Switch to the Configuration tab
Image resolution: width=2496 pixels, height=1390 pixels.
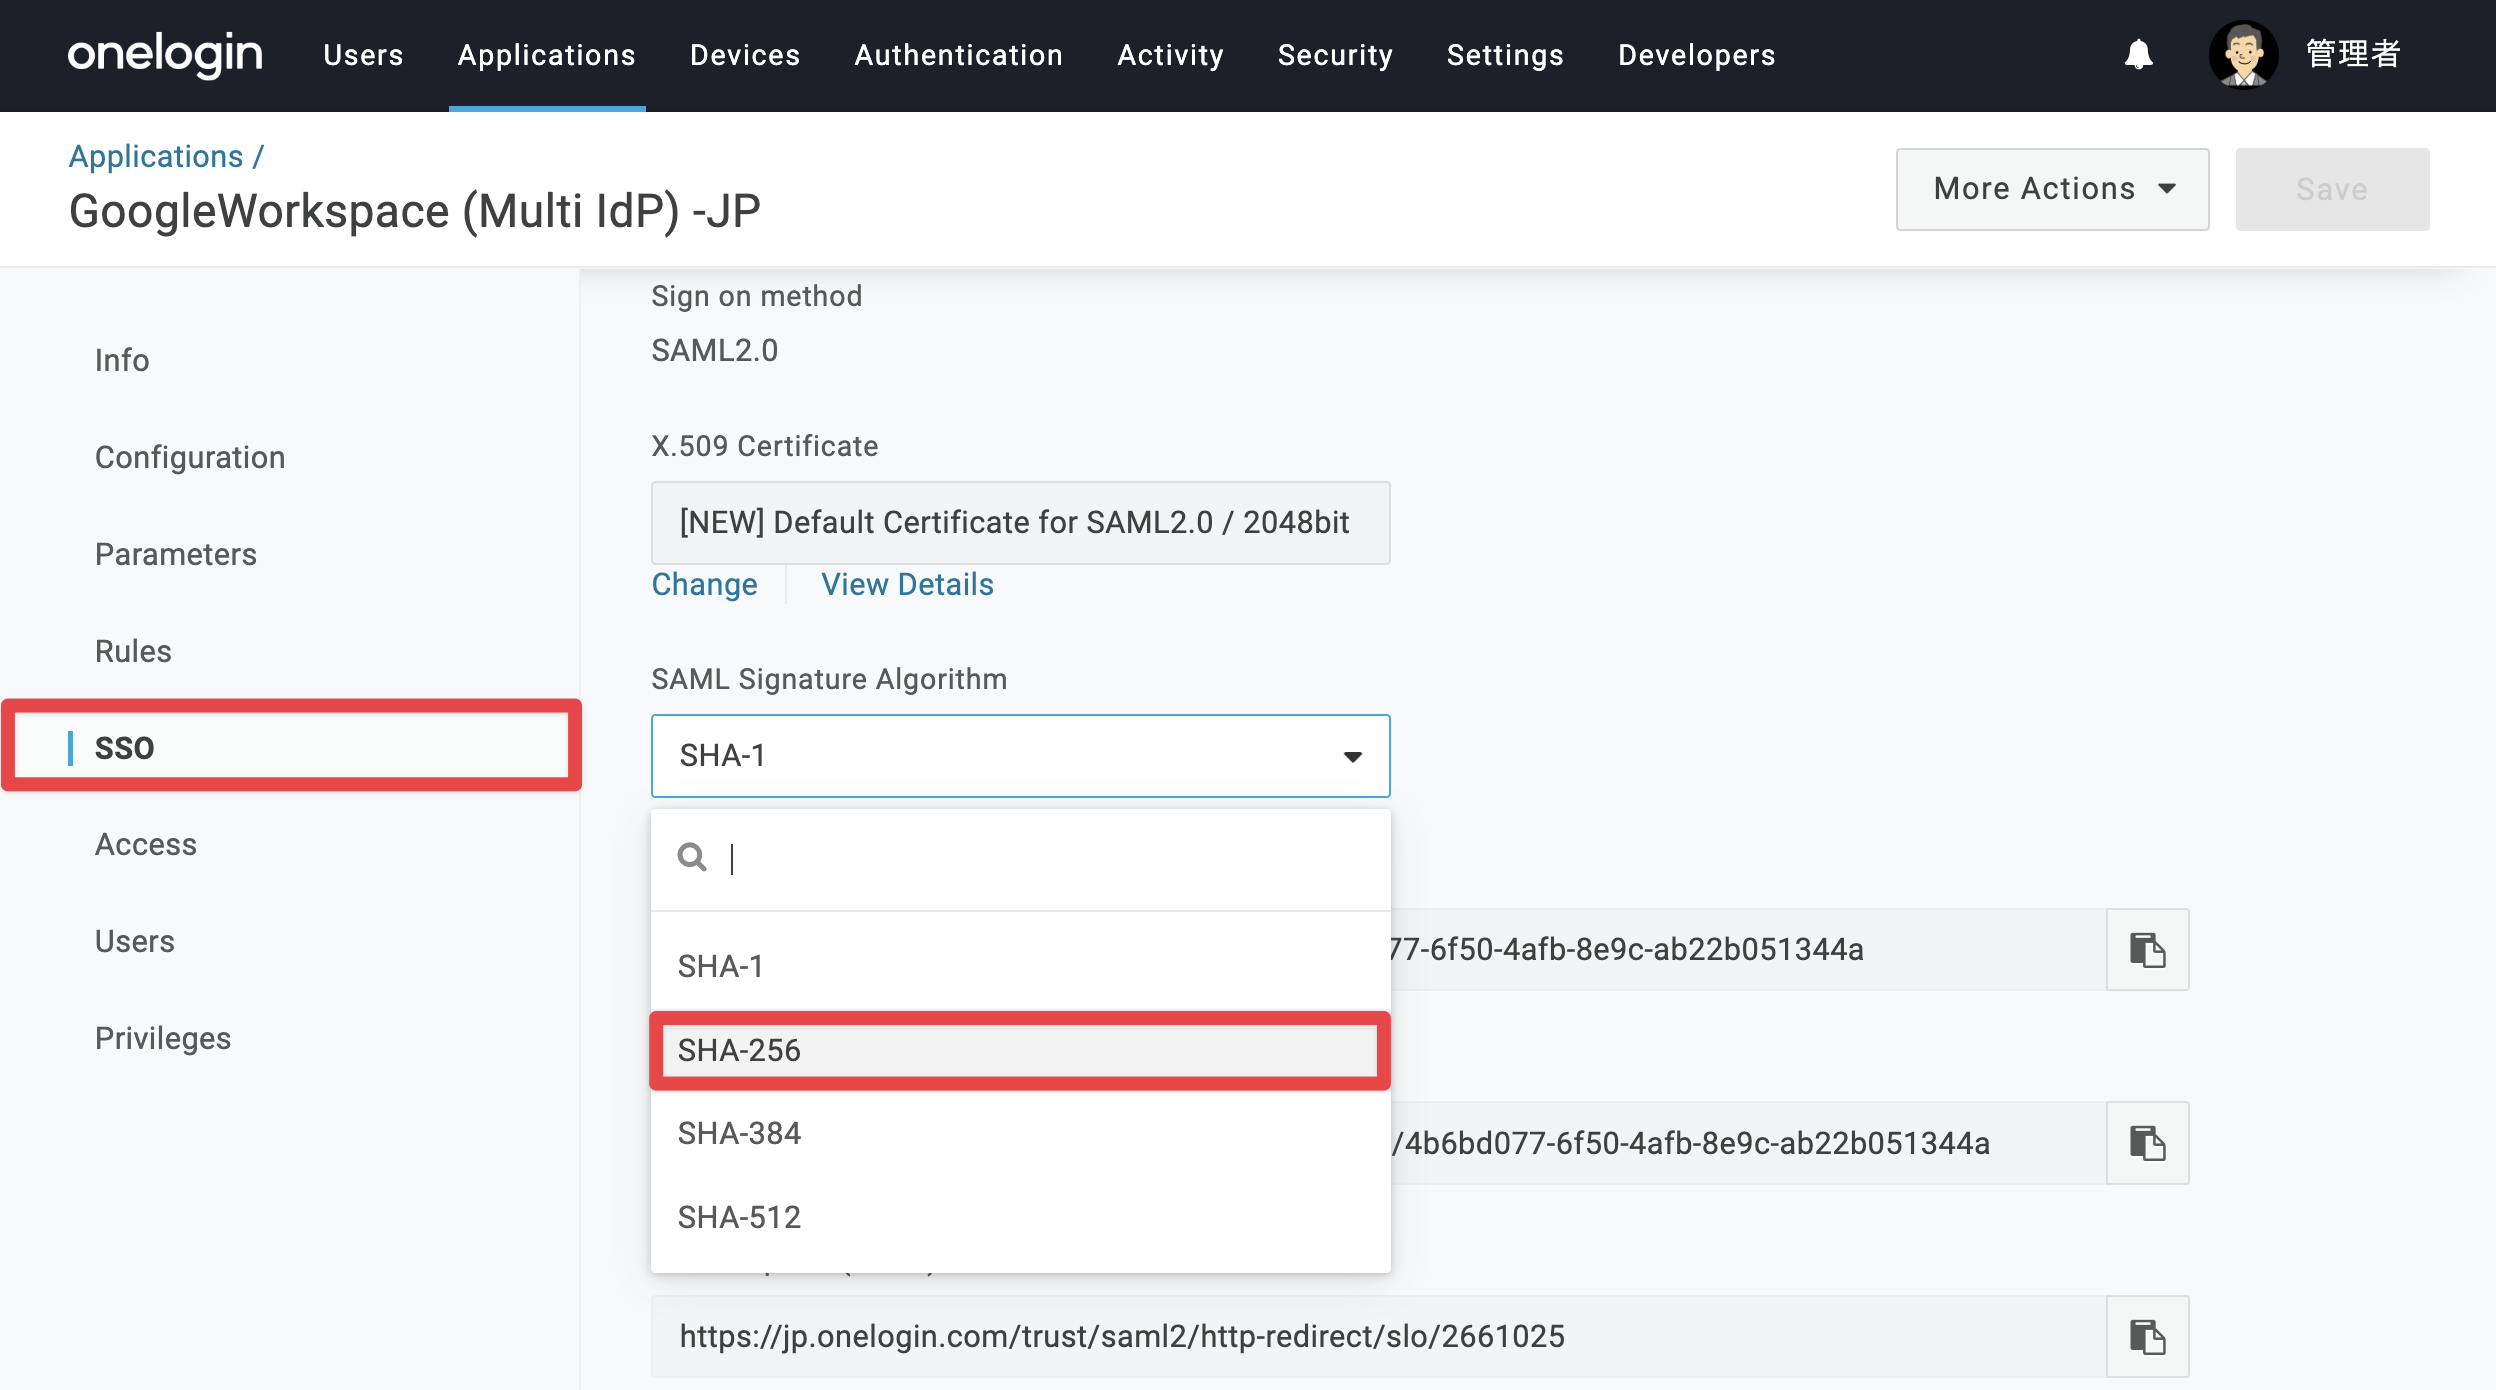190,457
